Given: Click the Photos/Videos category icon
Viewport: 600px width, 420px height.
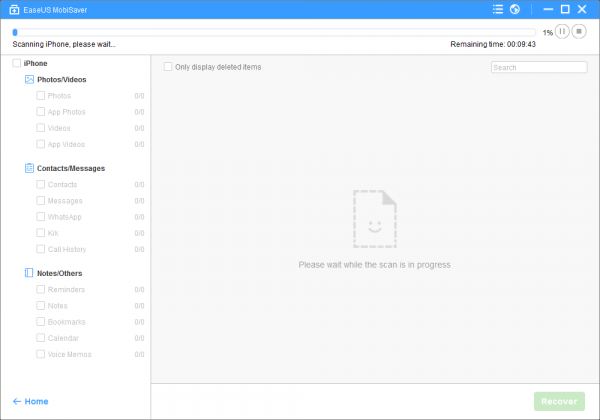Looking at the screenshot, I should 29,79.
